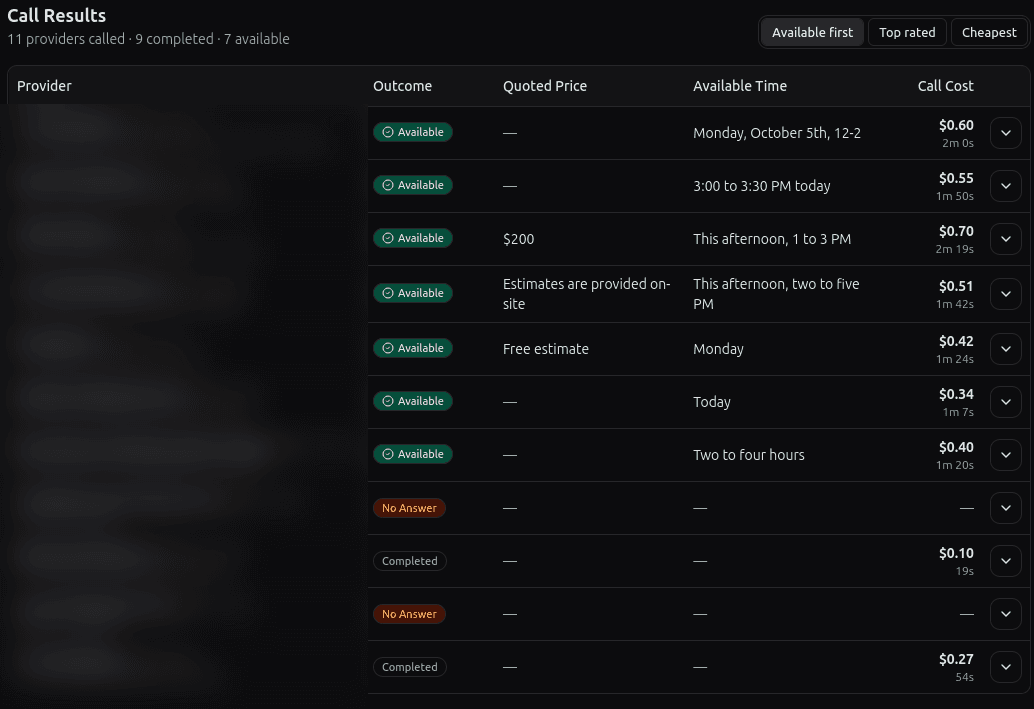Click the $0.55 call cost
1034x709 pixels.
point(956,178)
